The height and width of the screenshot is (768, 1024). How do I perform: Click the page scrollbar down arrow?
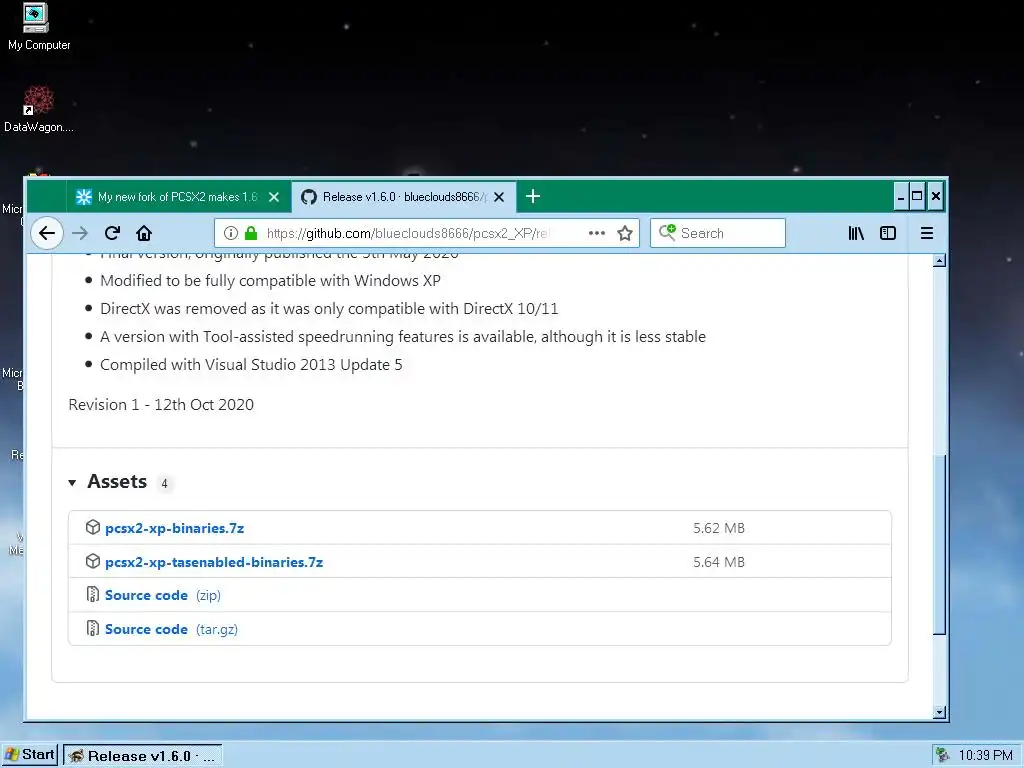click(x=939, y=712)
